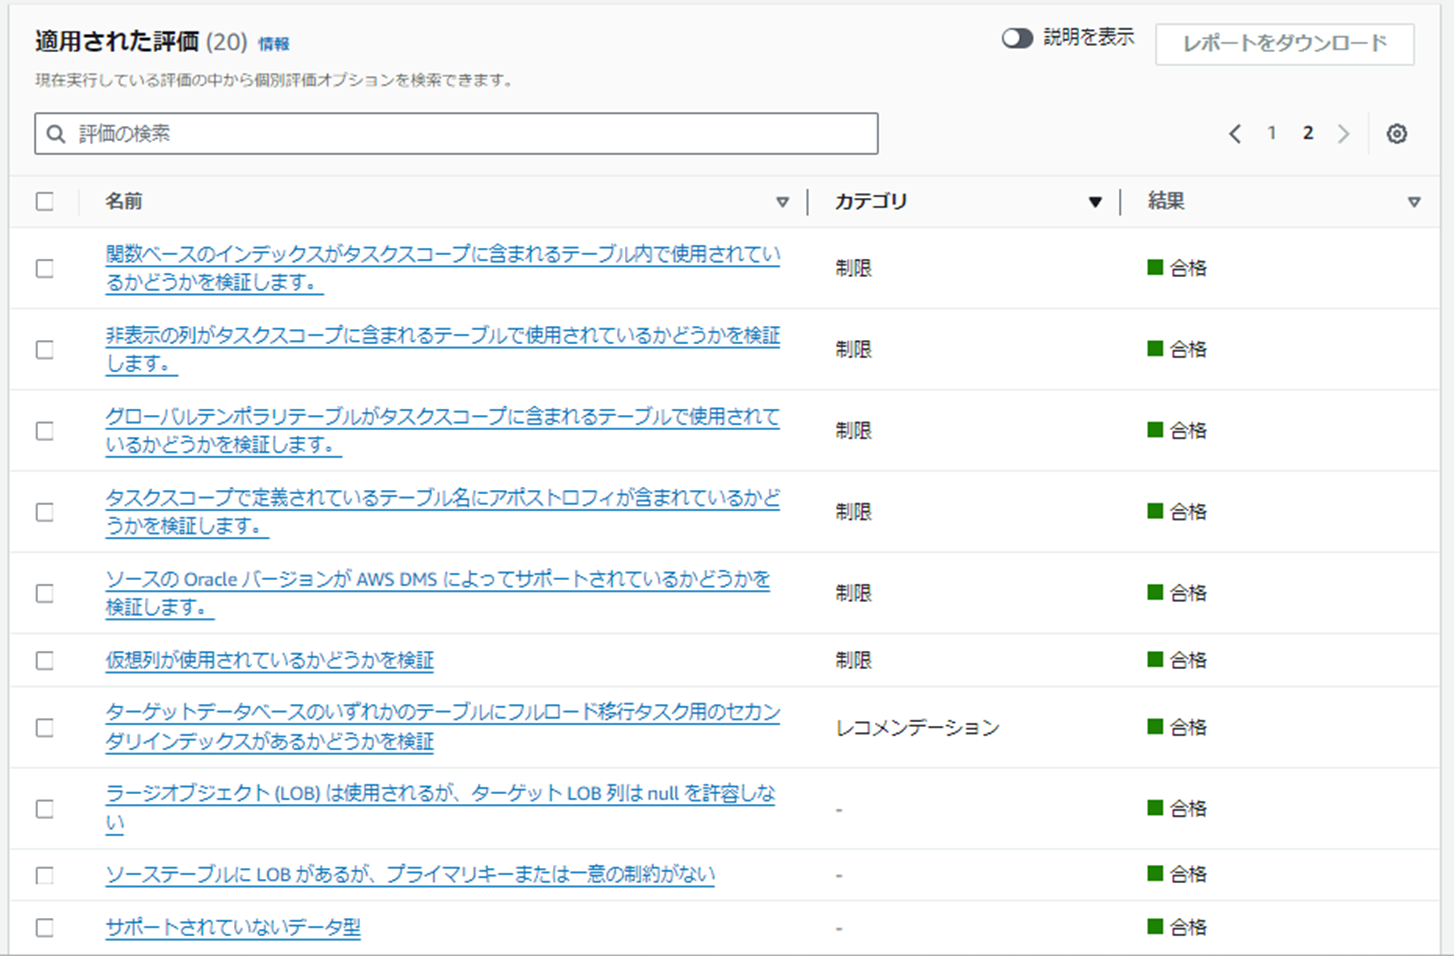The height and width of the screenshot is (956, 1454).
Task: Open the カテゴリ column filter dropdown
Action: pos(1096,201)
